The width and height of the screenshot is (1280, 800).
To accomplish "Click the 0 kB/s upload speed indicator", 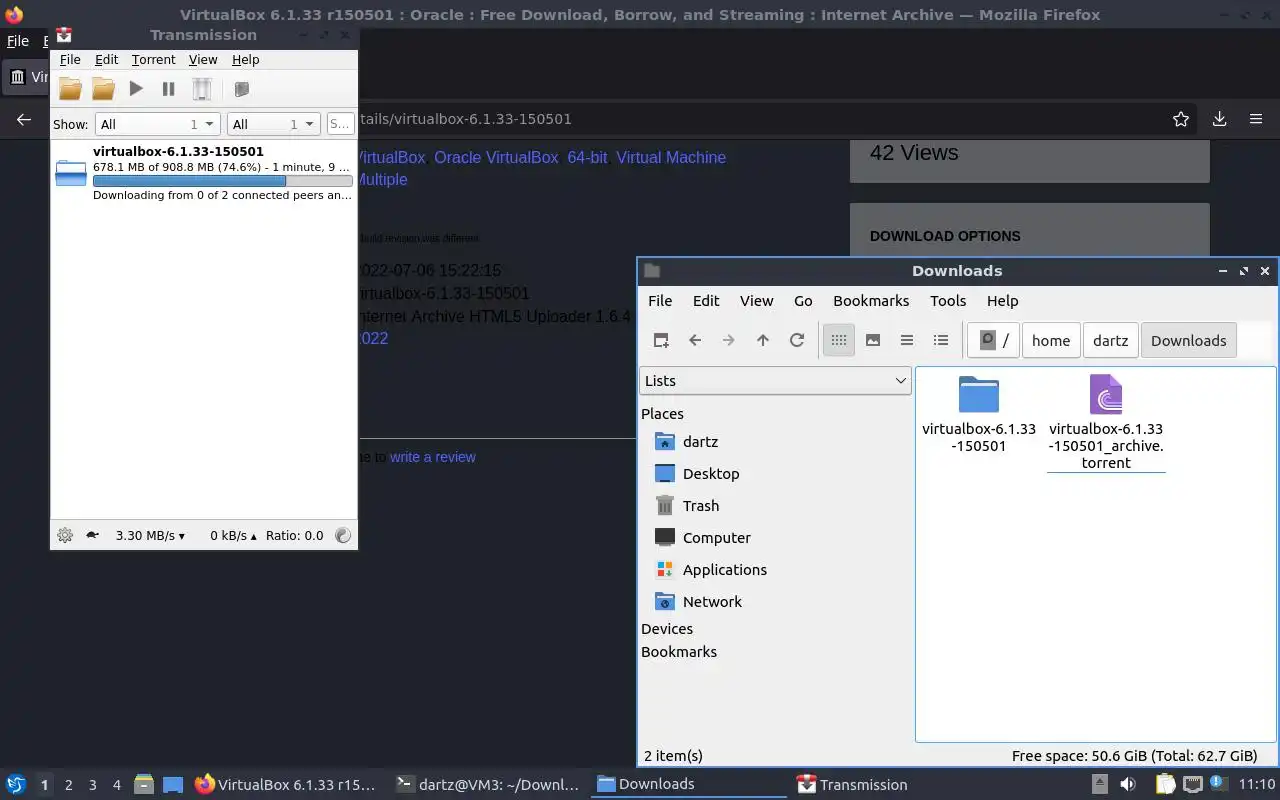I will pos(233,535).
